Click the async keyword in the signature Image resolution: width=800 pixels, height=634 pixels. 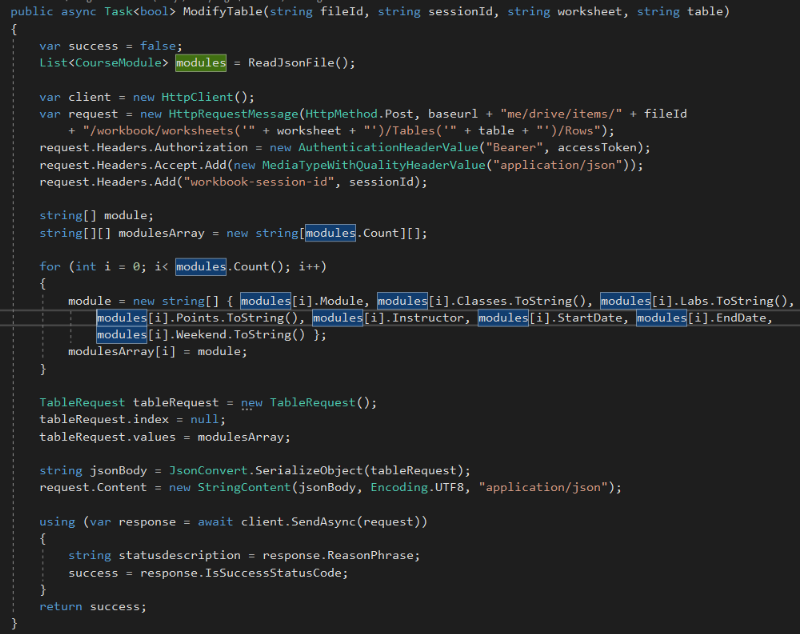pyautogui.click(x=78, y=11)
